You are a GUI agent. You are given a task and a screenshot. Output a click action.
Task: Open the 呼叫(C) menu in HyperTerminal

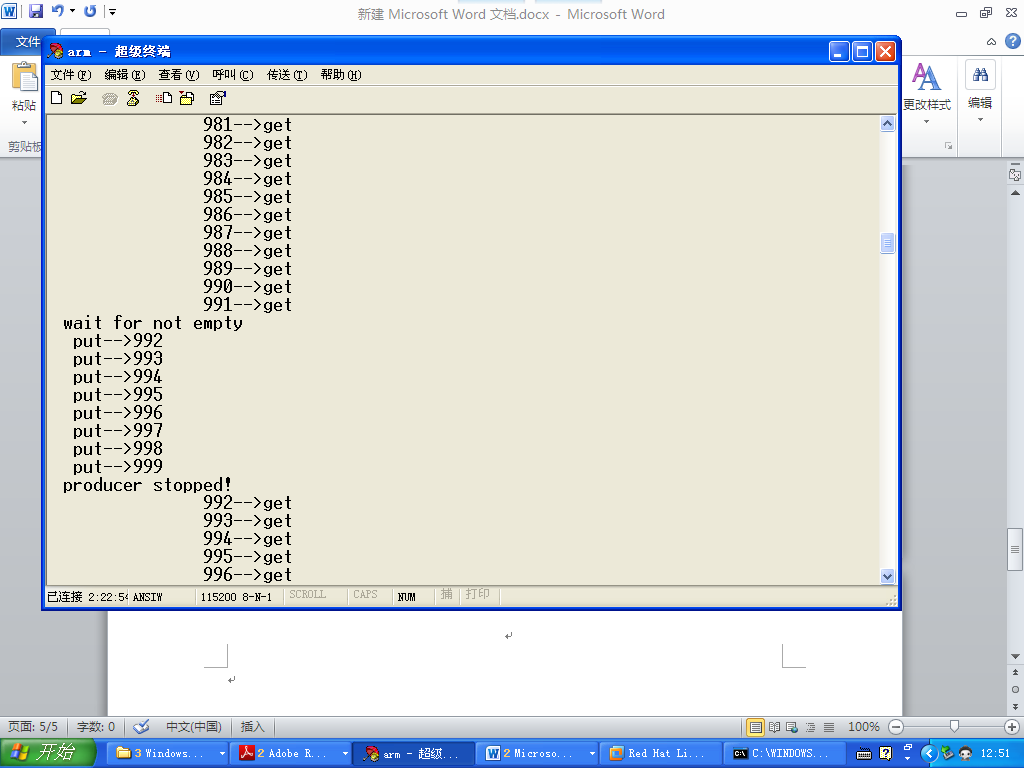(232, 75)
